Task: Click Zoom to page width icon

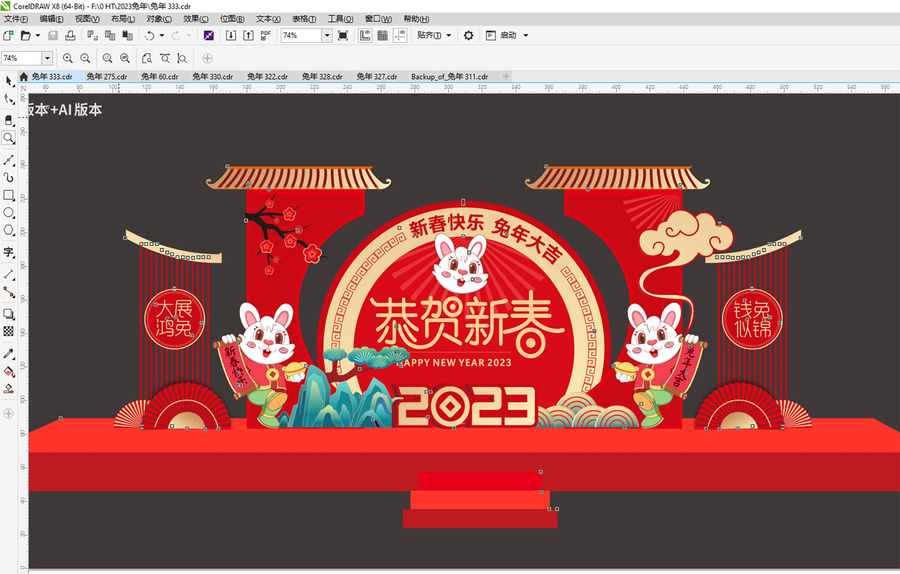Action: (x=165, y=58)
